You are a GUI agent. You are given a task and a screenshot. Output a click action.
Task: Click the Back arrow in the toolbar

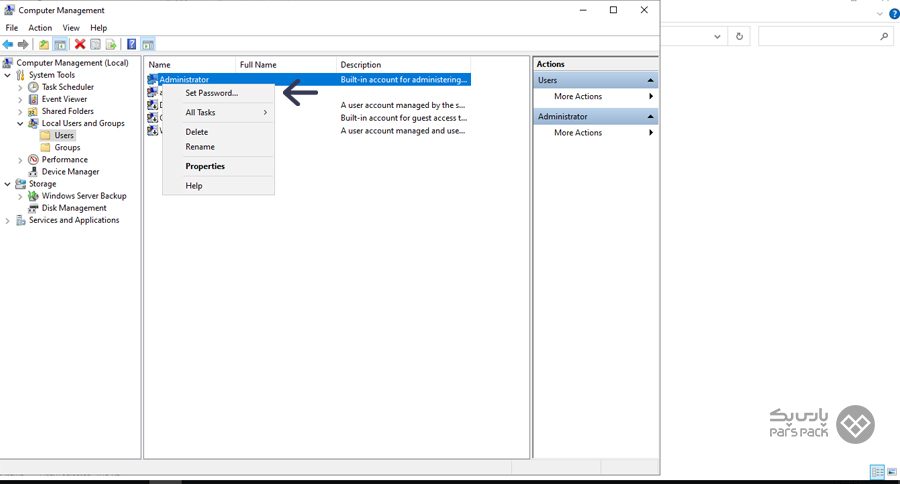click(8, 44)
